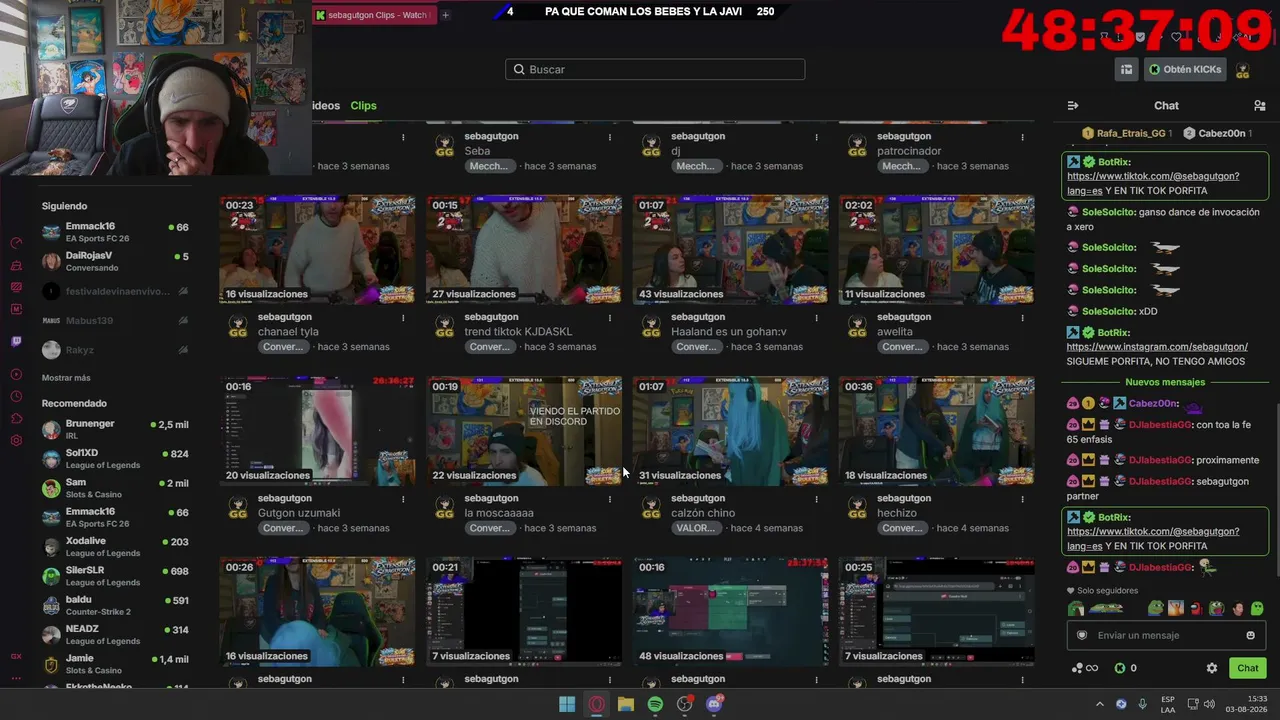Click the Buscar search field

(655, 69)
